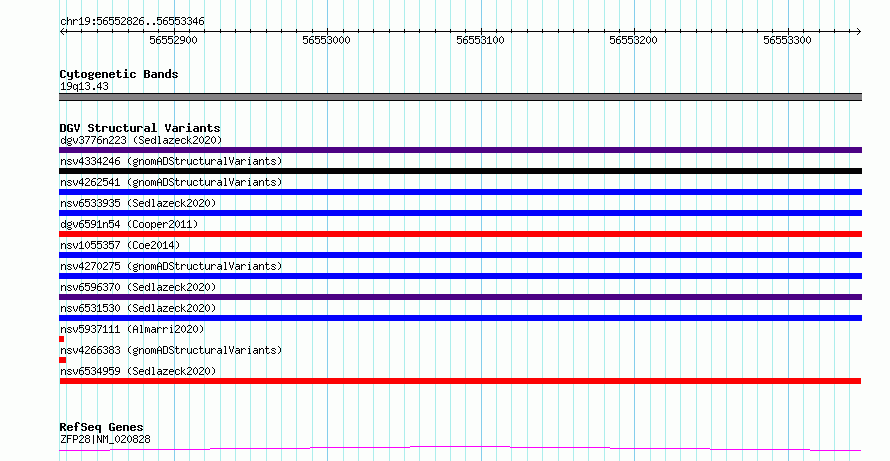Click the gray 19q13.43 cytogenetic band
Image resolution: width=890 pixels, height=461 pixels.
tap(460, 97)
